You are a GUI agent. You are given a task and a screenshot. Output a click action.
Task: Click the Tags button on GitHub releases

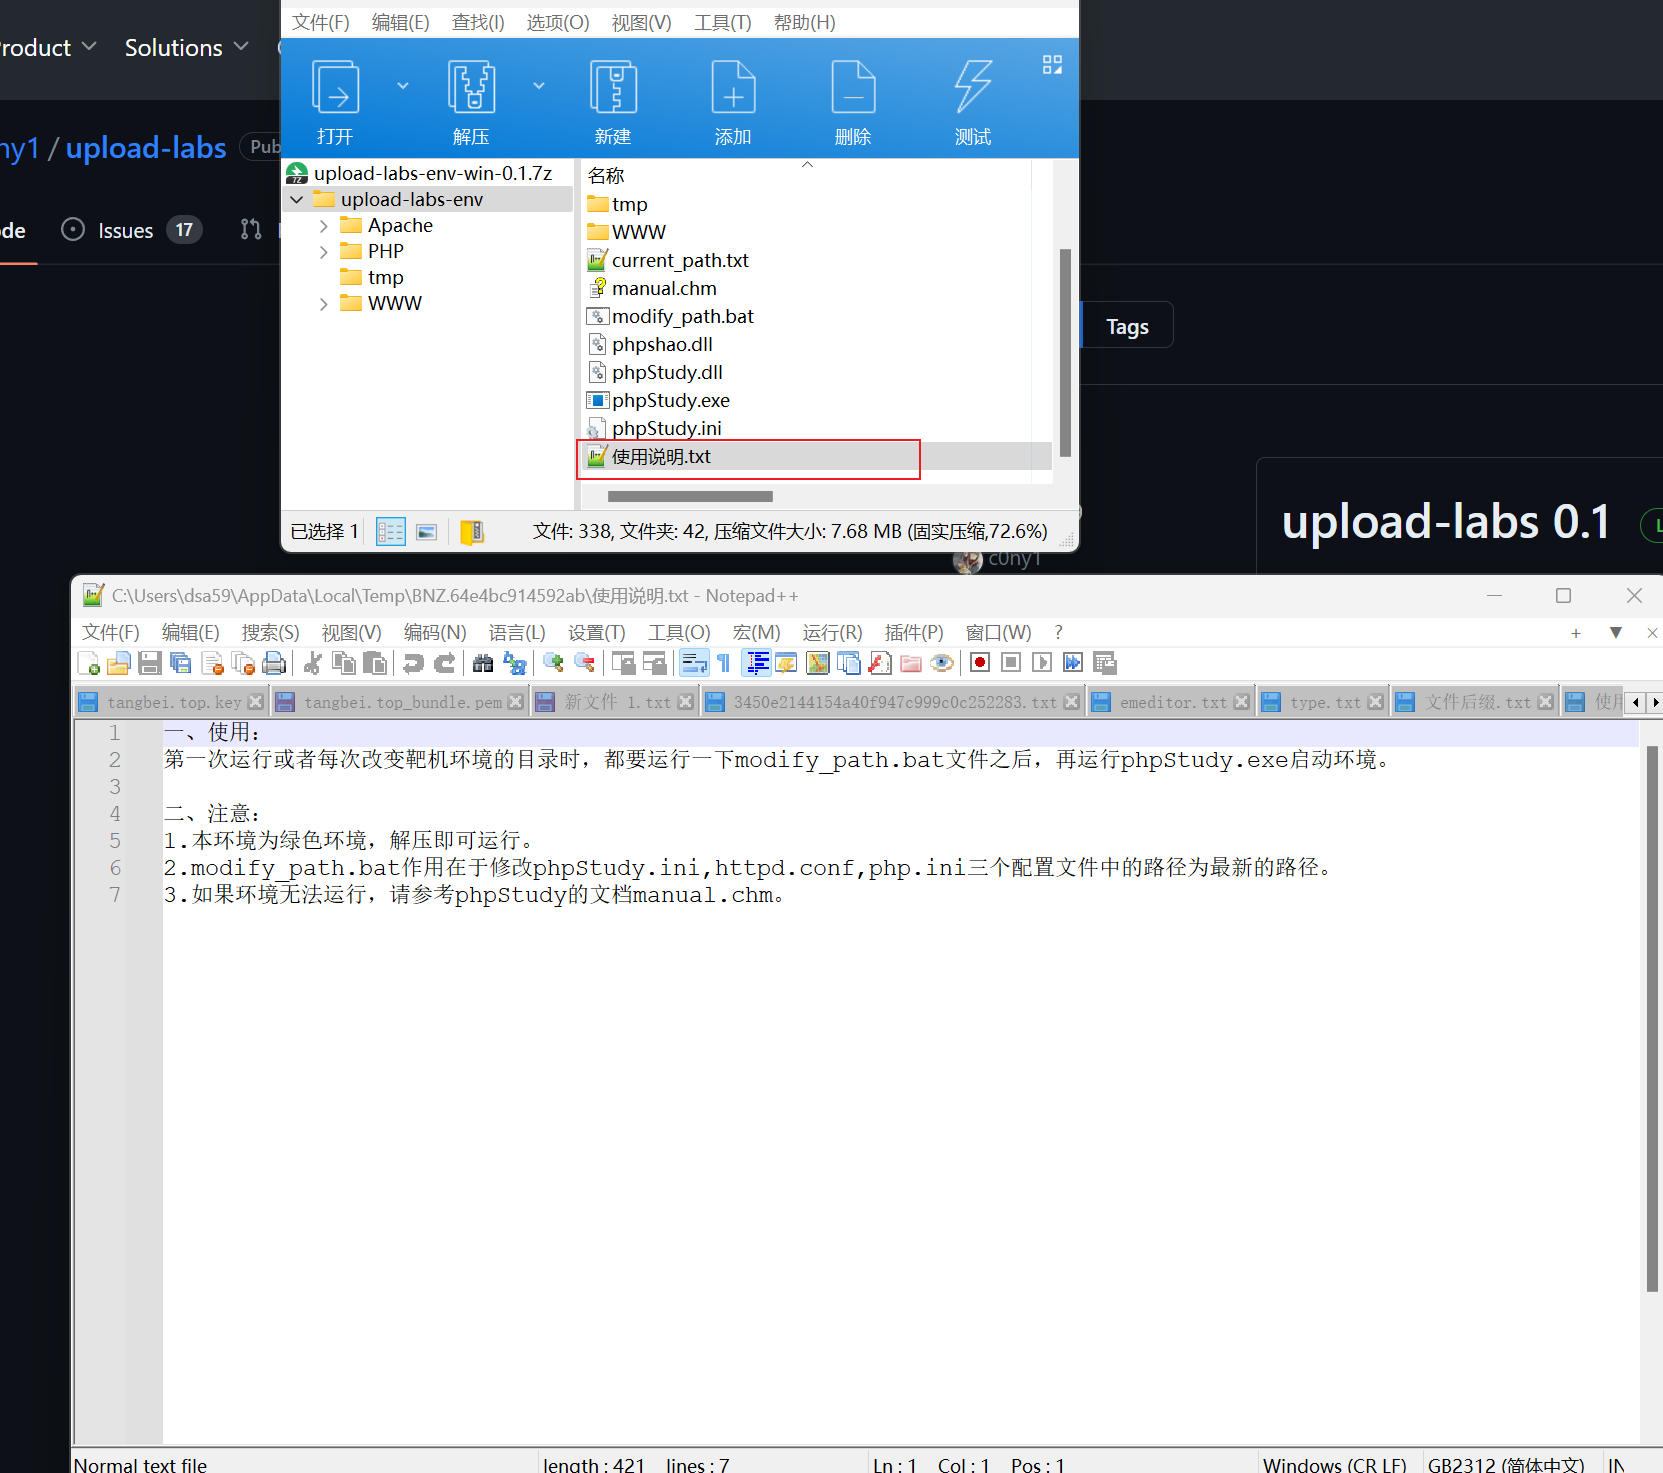pos(1127,326)
